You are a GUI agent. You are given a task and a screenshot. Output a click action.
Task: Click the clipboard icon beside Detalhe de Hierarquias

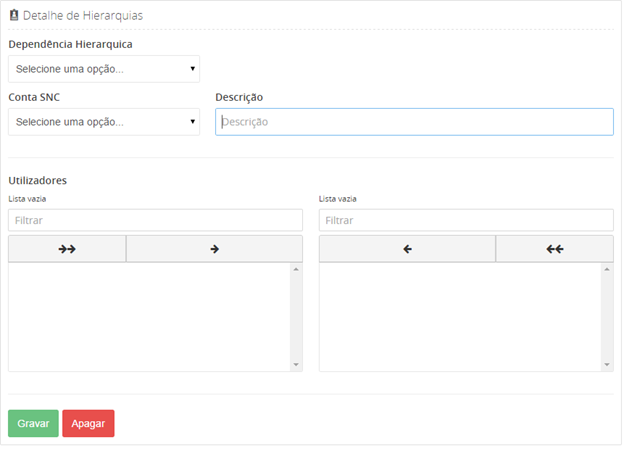(x=14, y=17)
